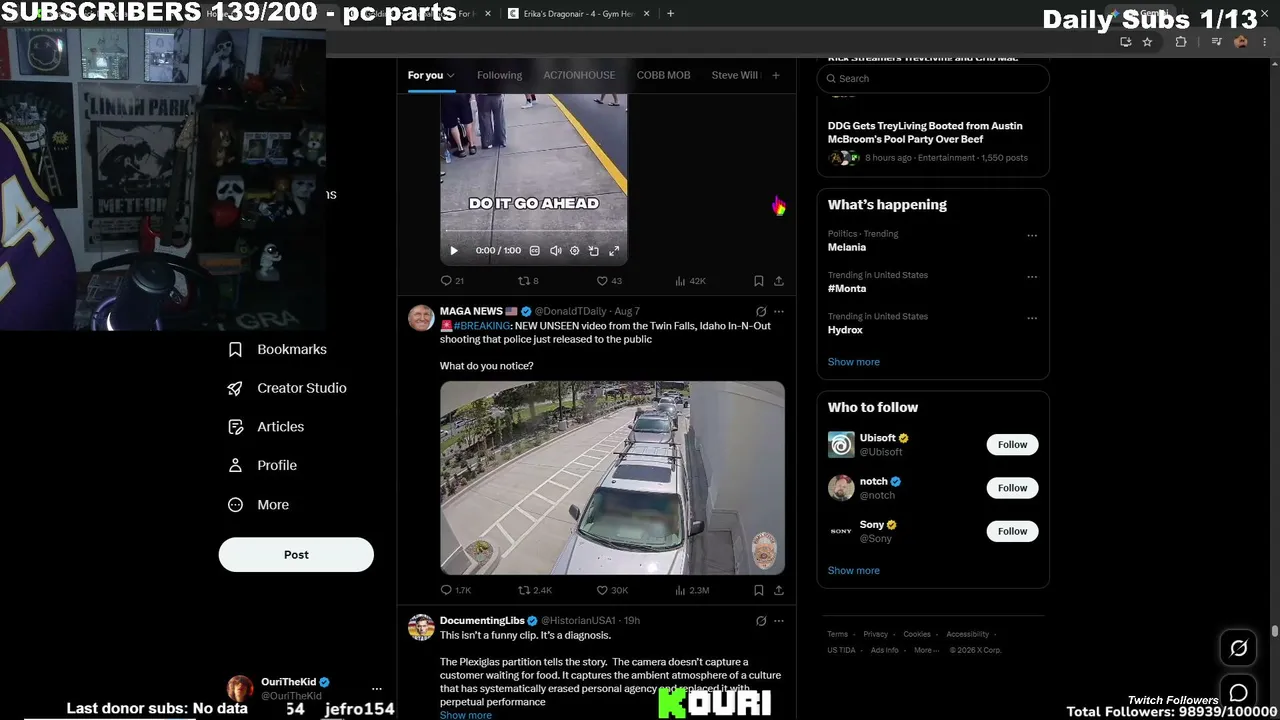
Task: Add a new timeline tab with plus
Action: point(775,75)
